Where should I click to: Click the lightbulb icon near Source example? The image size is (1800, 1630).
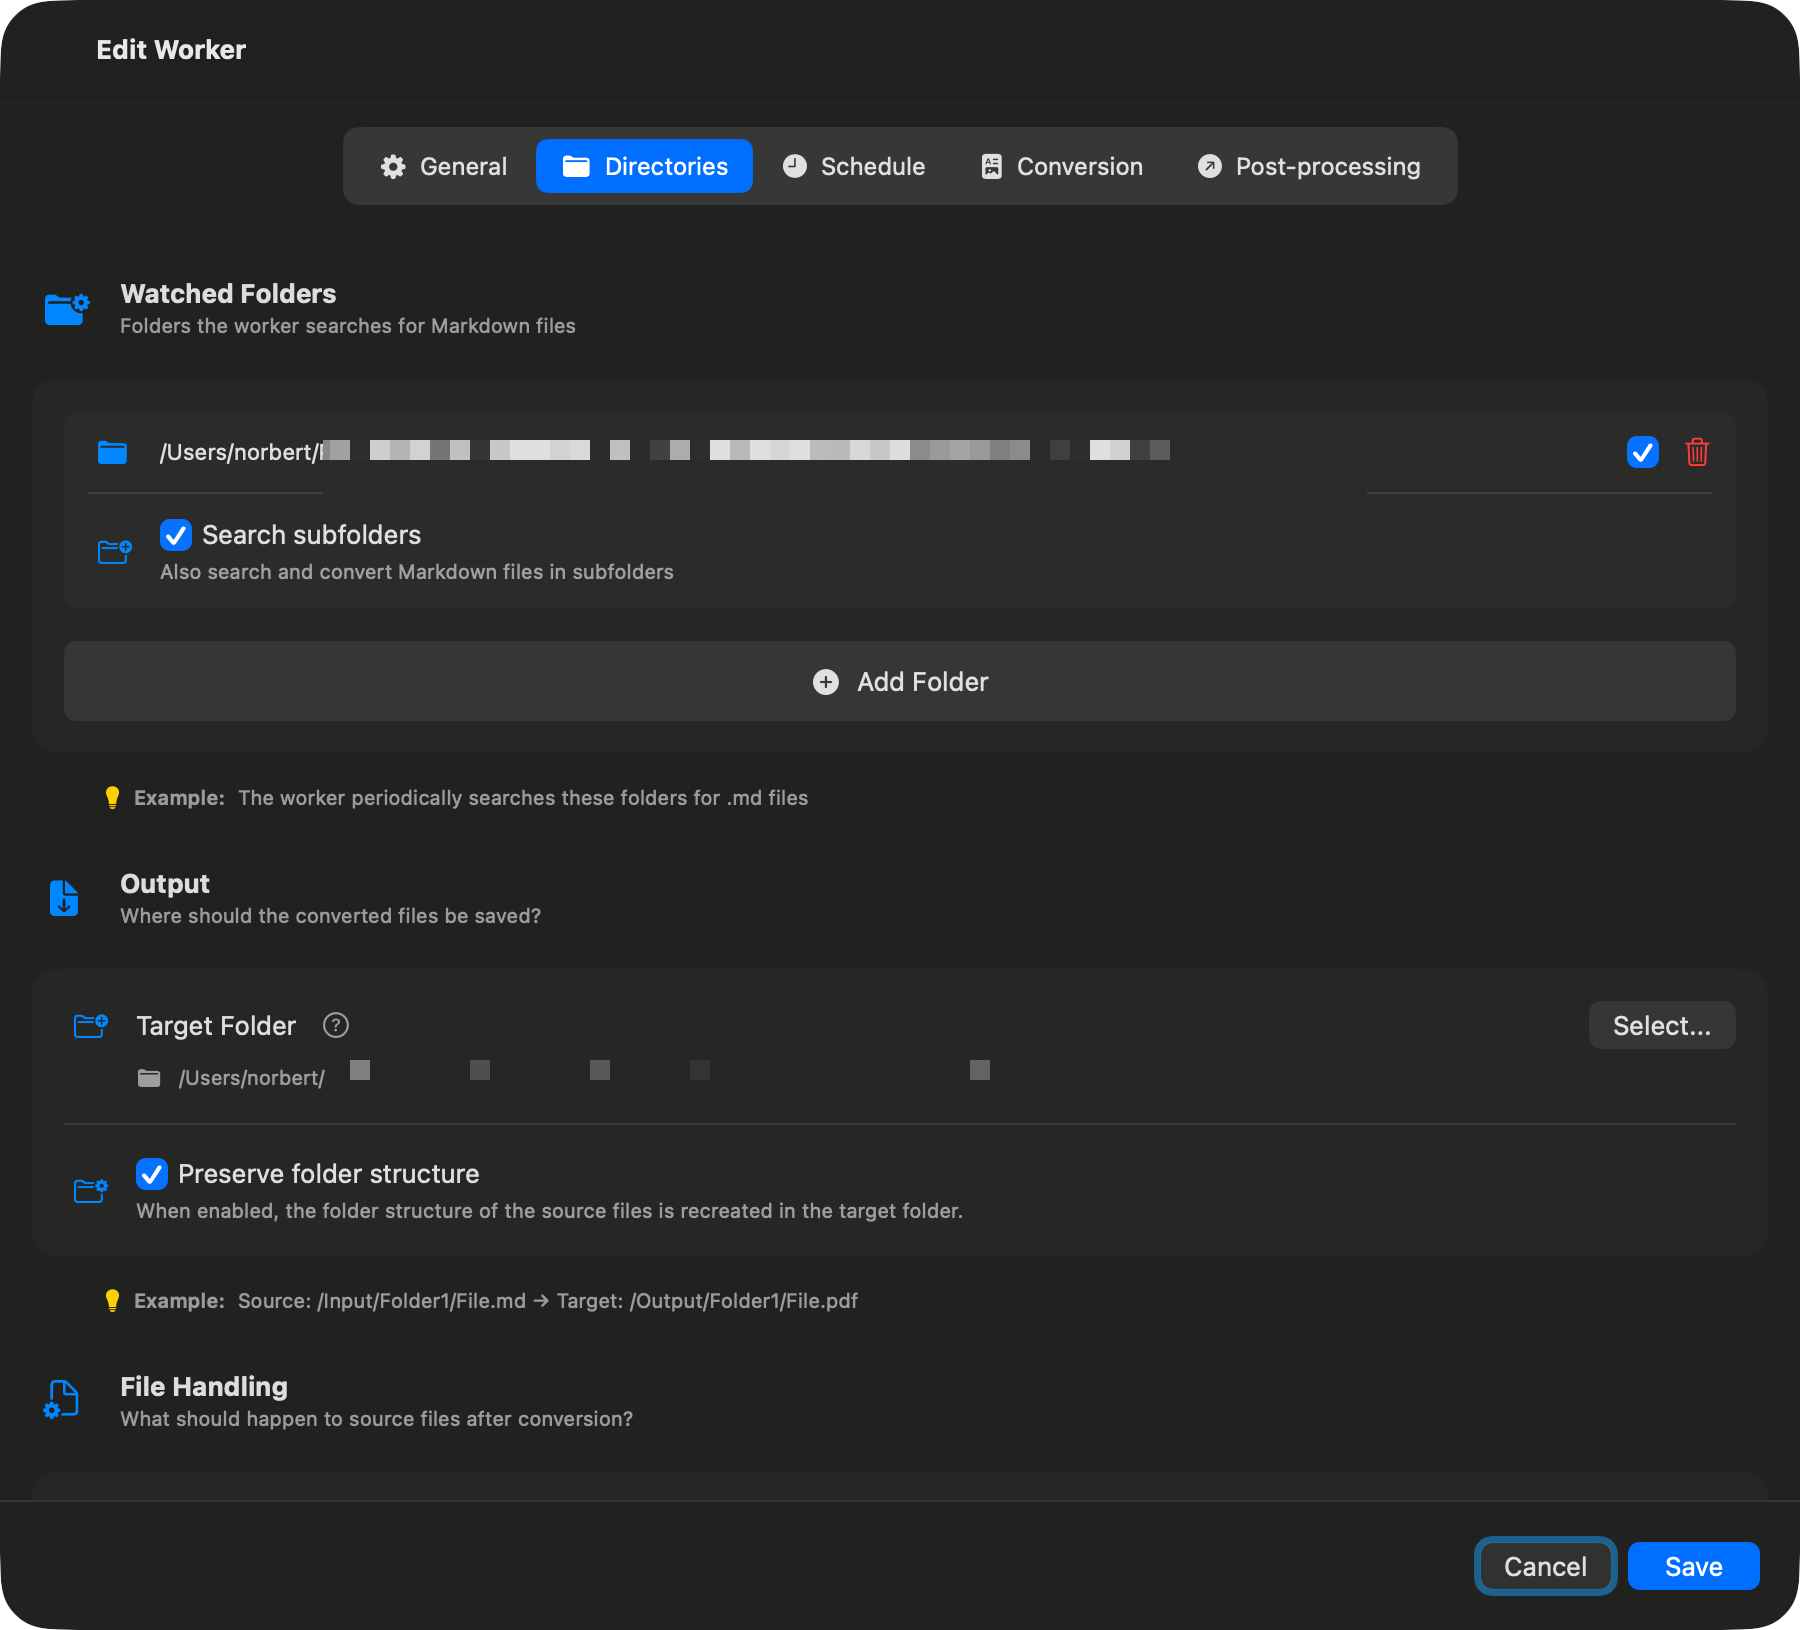pyautogui.click(x=112, y=1300)
